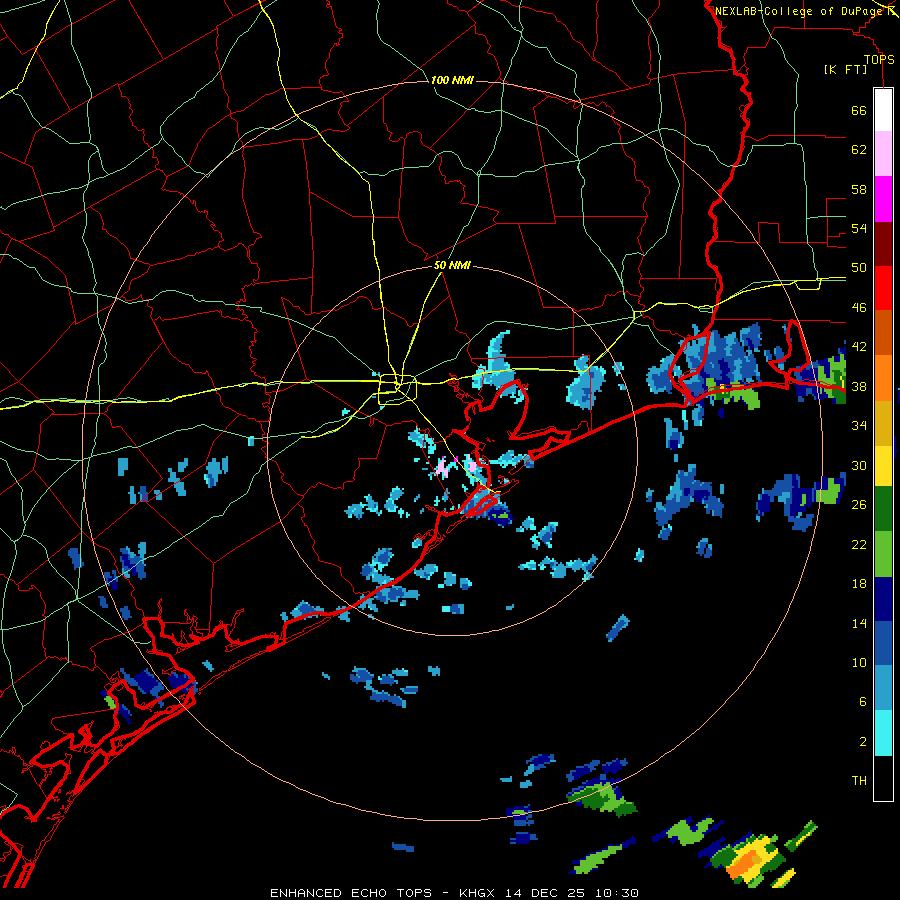Click the '14' legend value
Image resolution: width=900 pixels, height=900 pixels.
pyautogui.click(x=859, y=623)
